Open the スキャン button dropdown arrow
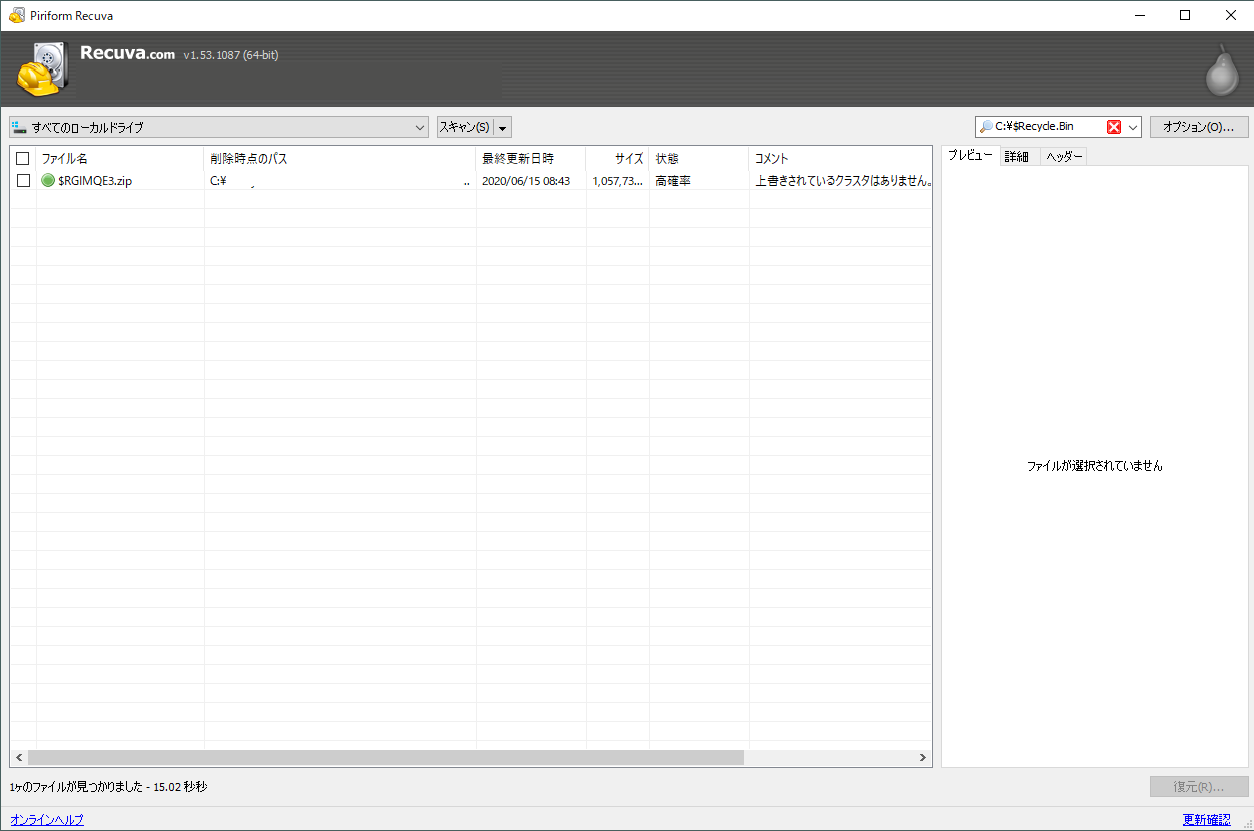Viewport: 1254px width, 831px height. coord(503,127)
